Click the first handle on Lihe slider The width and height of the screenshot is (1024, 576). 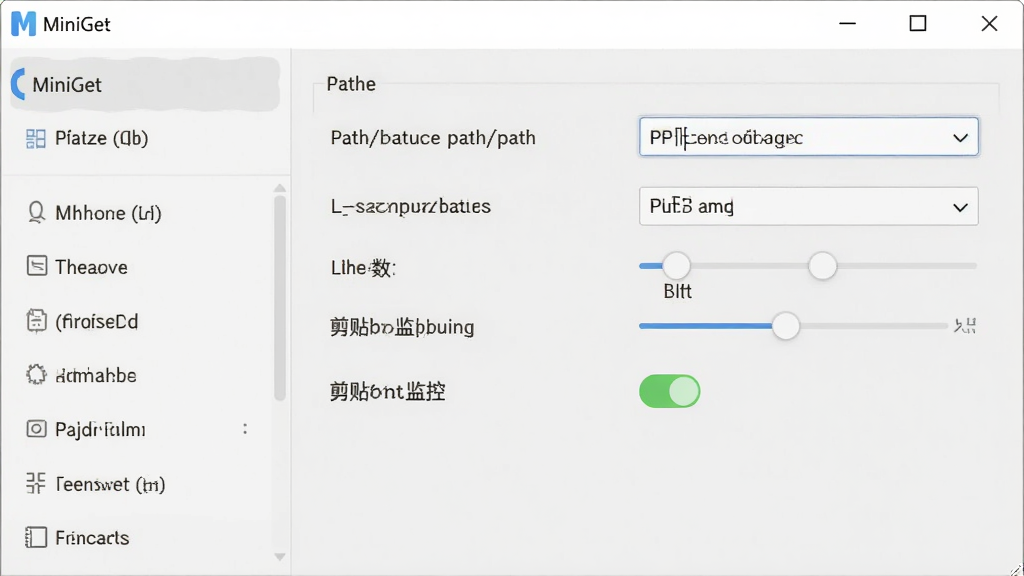(x=676, y=266)
